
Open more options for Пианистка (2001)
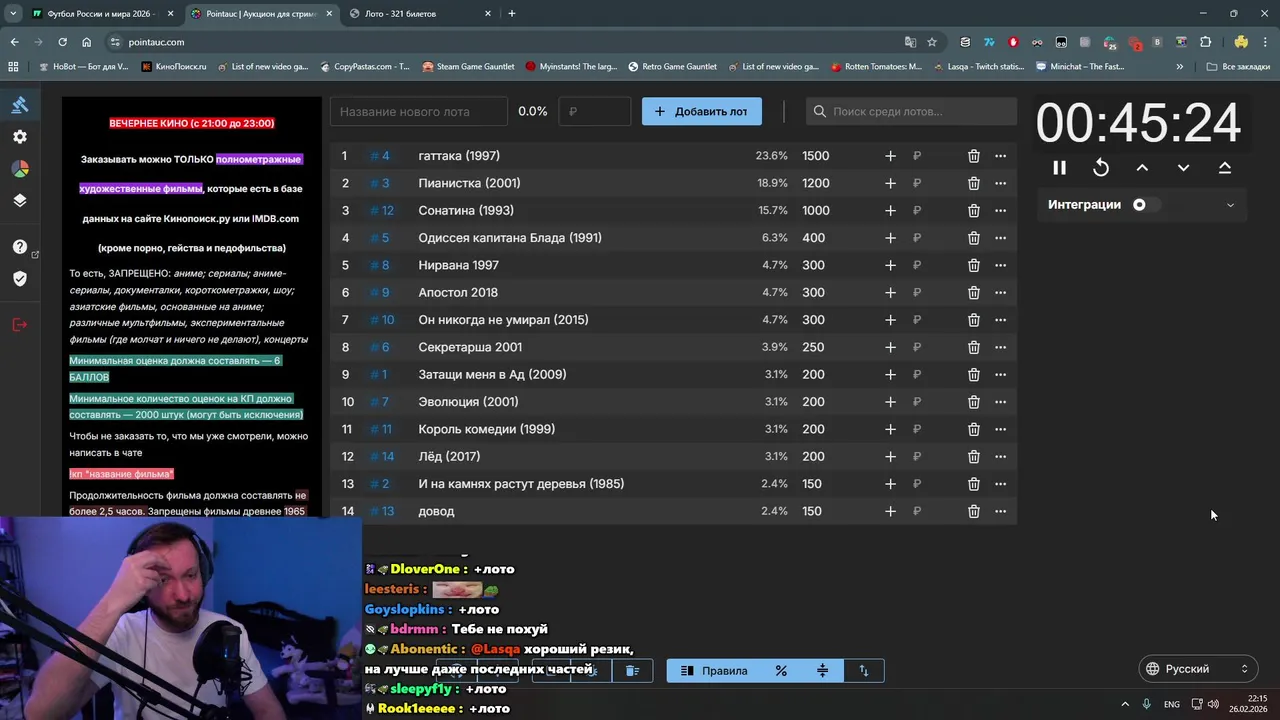(1000, 183)
